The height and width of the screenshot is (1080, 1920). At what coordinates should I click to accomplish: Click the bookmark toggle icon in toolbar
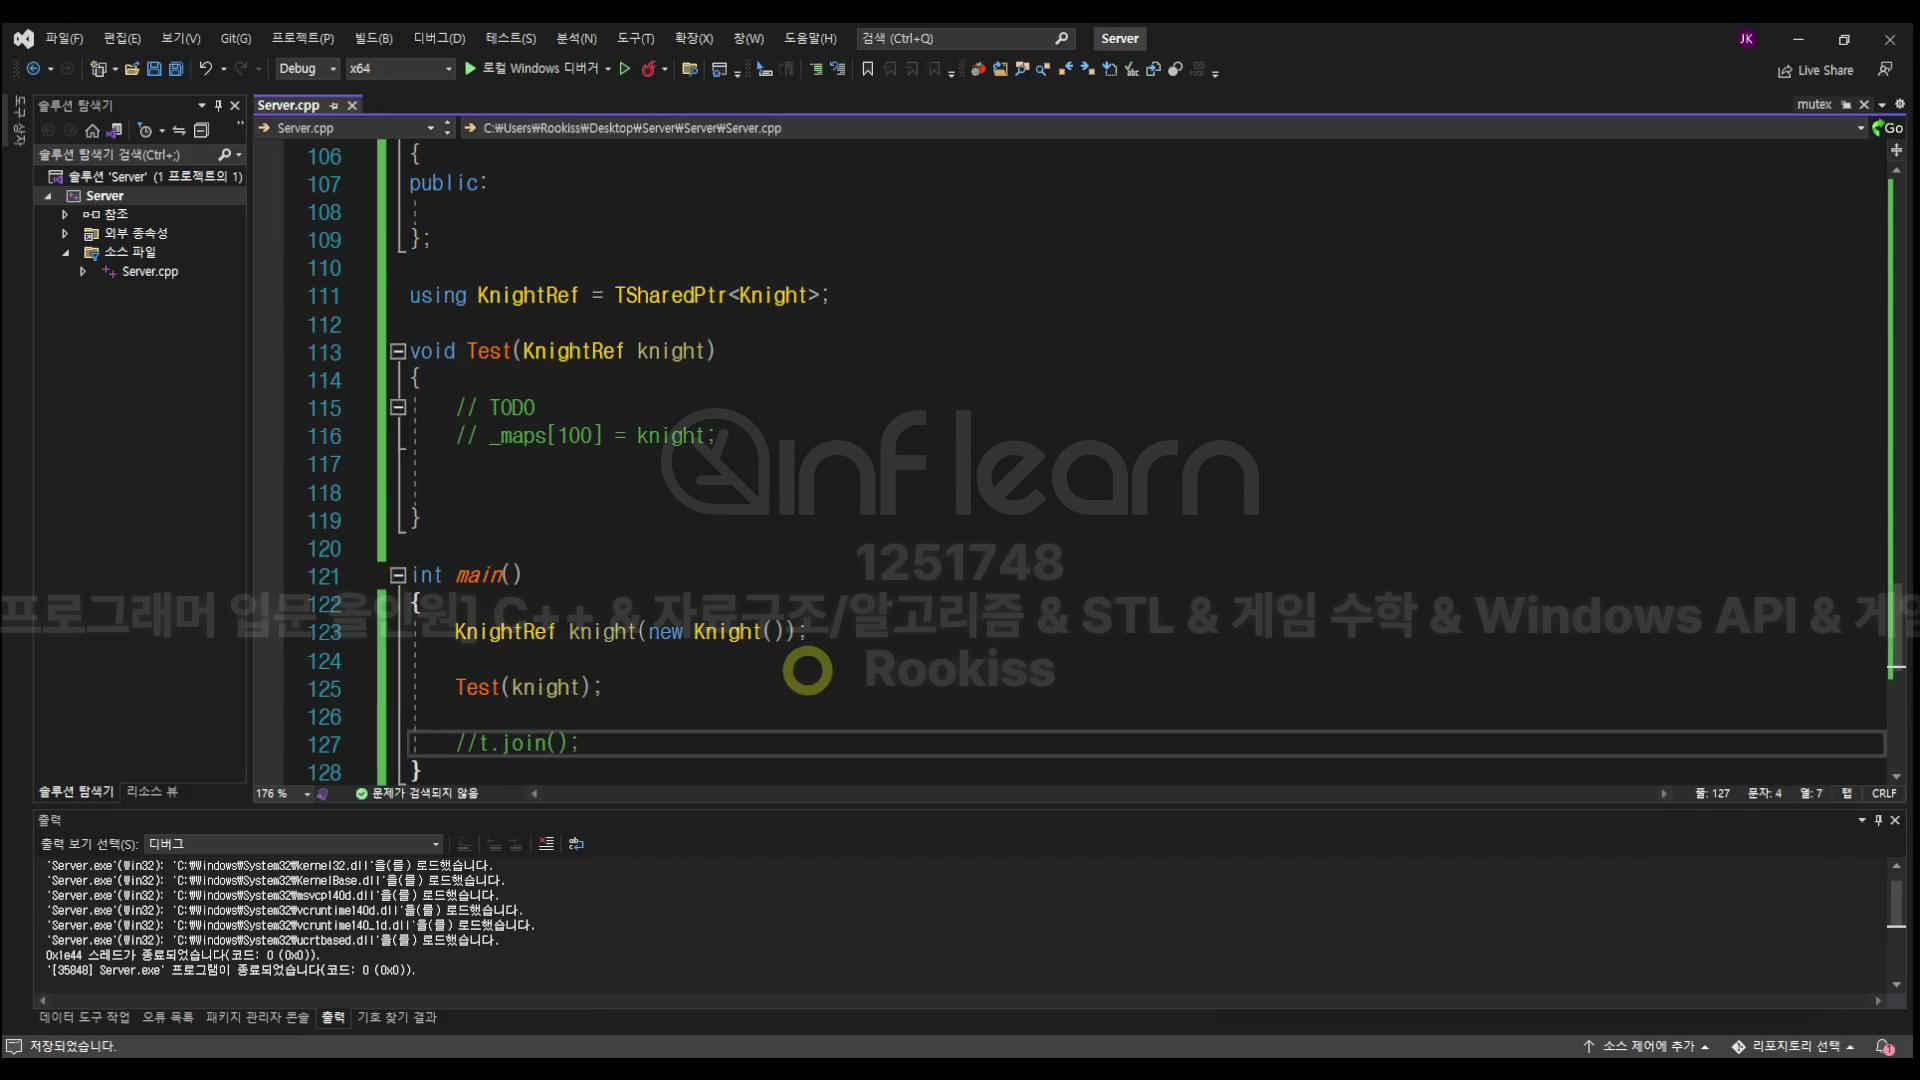[x=867, y=69]
